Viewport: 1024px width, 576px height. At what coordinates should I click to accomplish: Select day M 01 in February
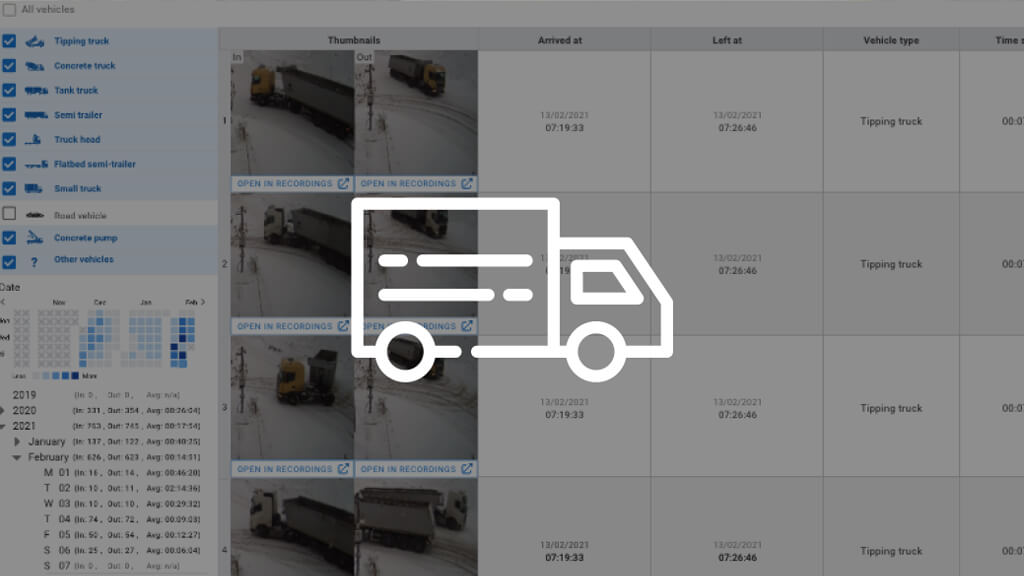(121, 473)
